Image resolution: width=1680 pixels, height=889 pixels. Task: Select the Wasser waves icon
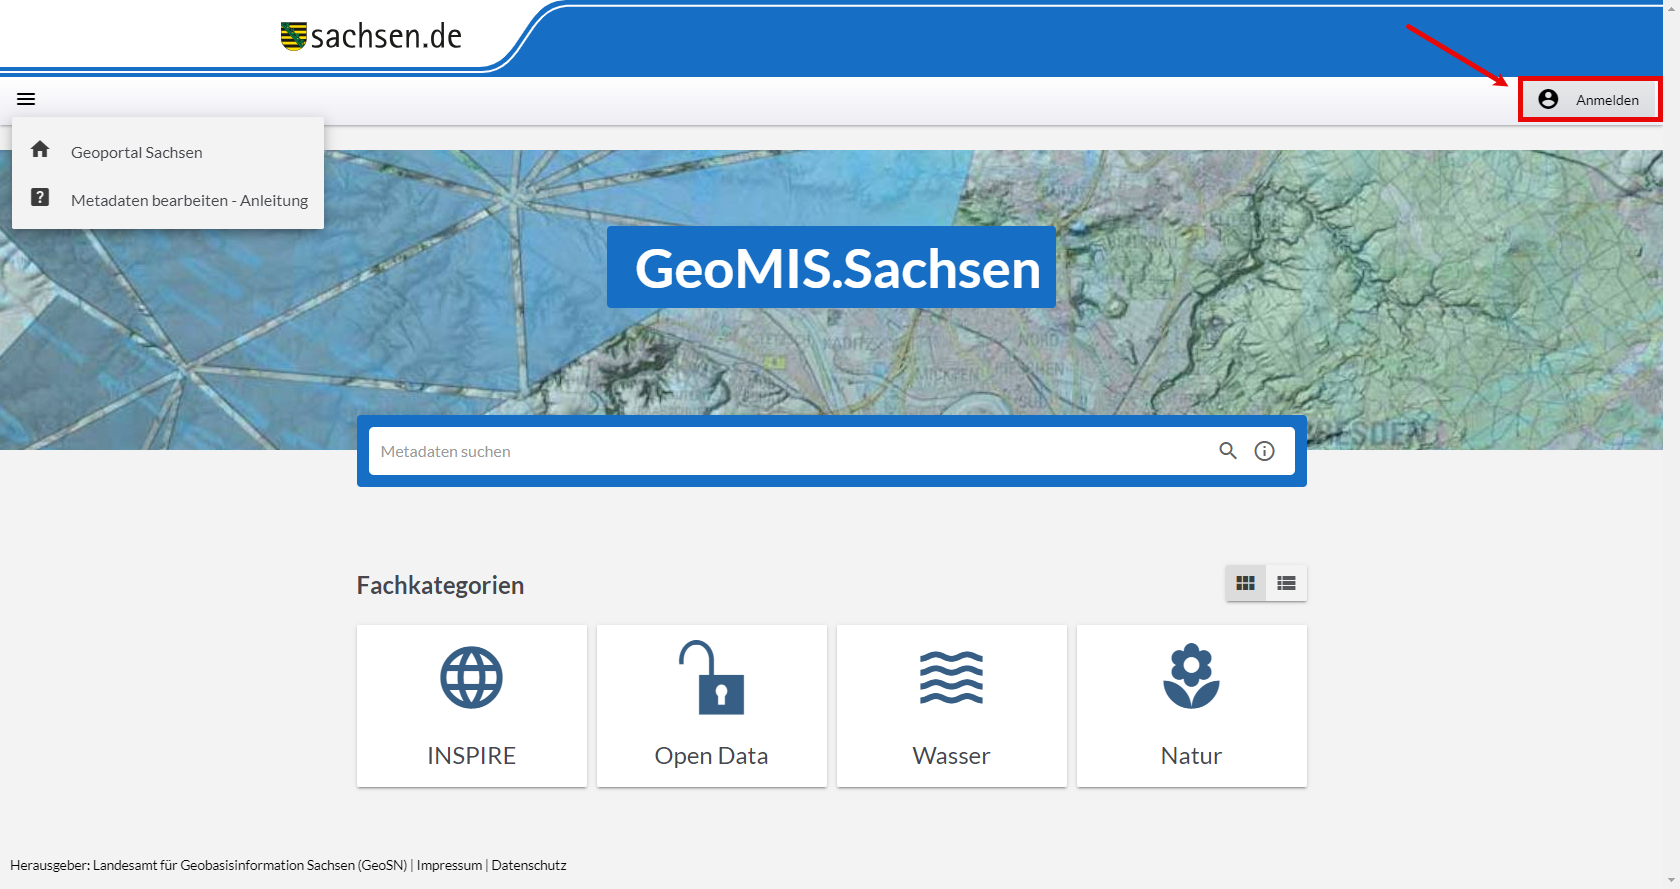pyautogui.click(x=951, y=678)
